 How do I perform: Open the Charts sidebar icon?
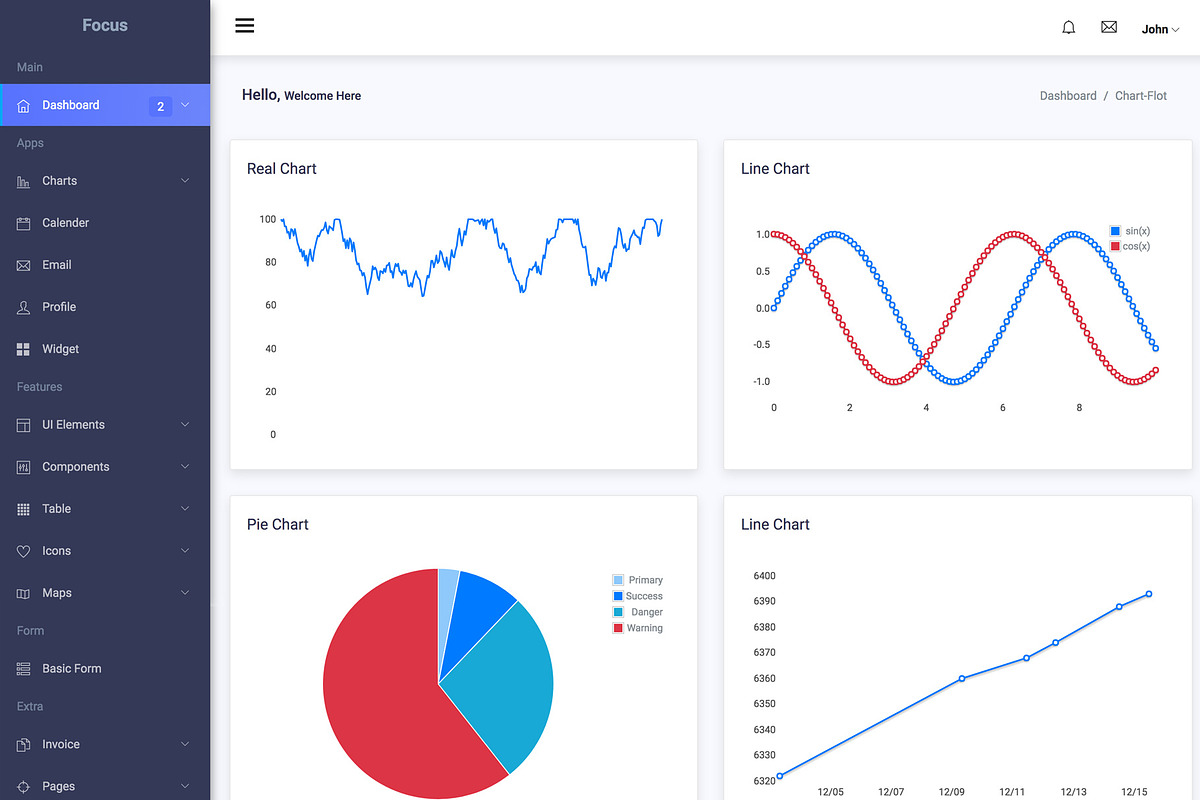point(22,180)
